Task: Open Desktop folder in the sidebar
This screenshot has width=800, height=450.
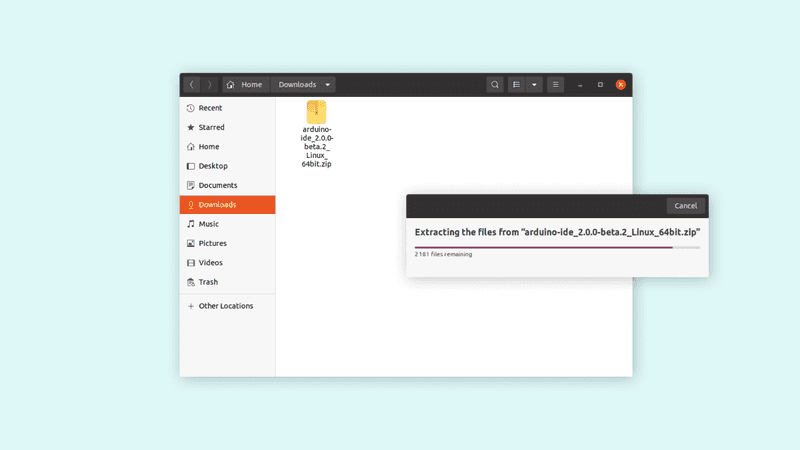Action: click(228, 166)
